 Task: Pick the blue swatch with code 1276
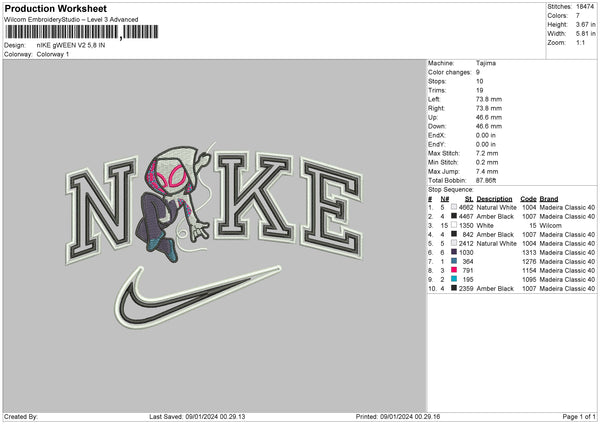[454, 261]
